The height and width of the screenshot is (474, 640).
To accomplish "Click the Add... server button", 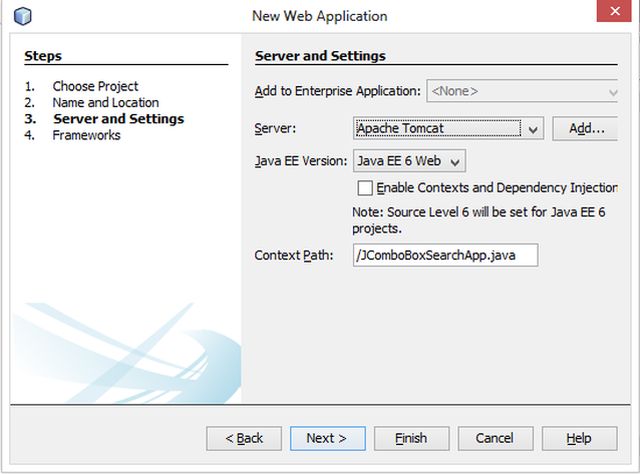I will click(x=585, y=129).
